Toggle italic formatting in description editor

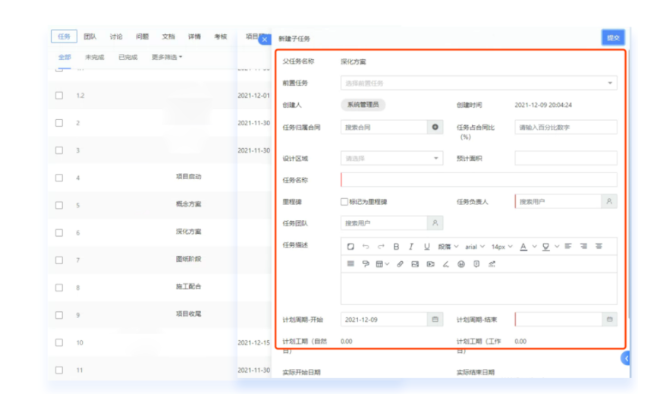click(411, 246)
